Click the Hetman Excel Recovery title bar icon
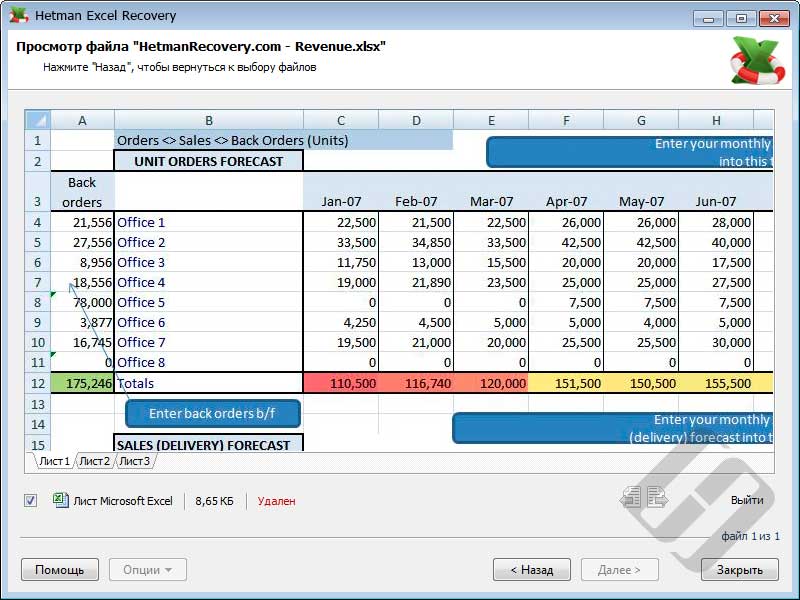Screen dimensions: 800x600 tap(18, 15)
